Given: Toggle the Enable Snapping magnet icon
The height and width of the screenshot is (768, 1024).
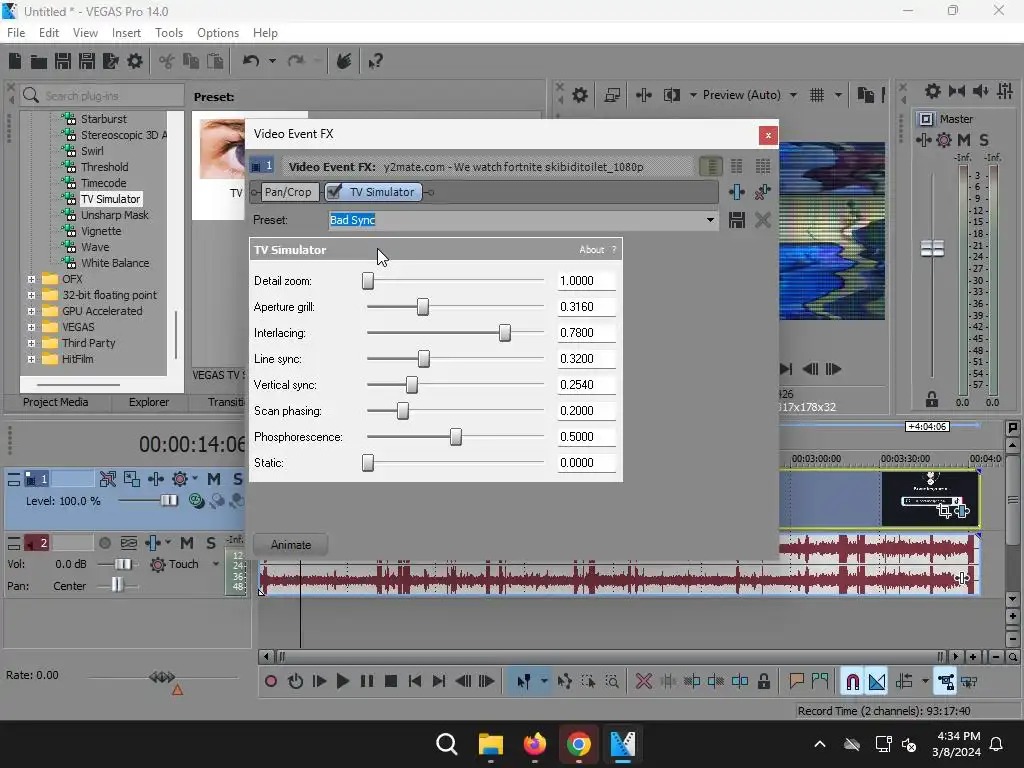Looking at the screenshot, I should coord(852,682).
